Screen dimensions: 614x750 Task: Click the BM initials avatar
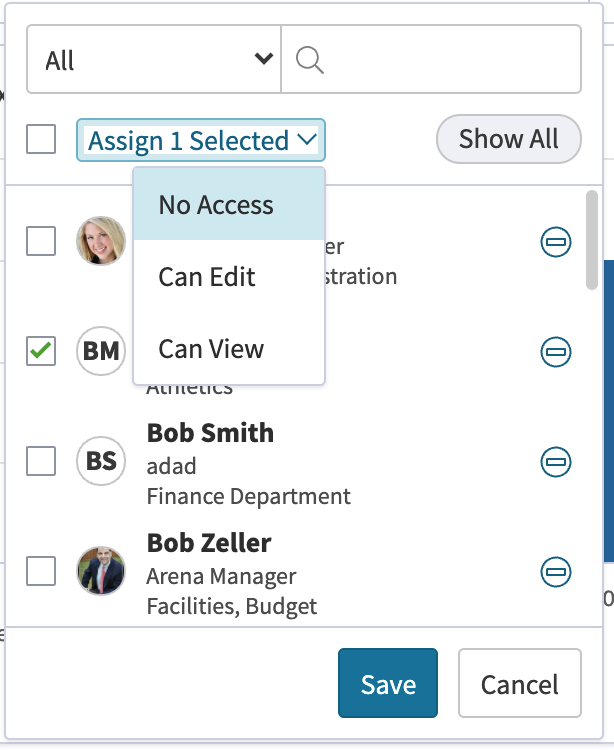tap(101, 351)
